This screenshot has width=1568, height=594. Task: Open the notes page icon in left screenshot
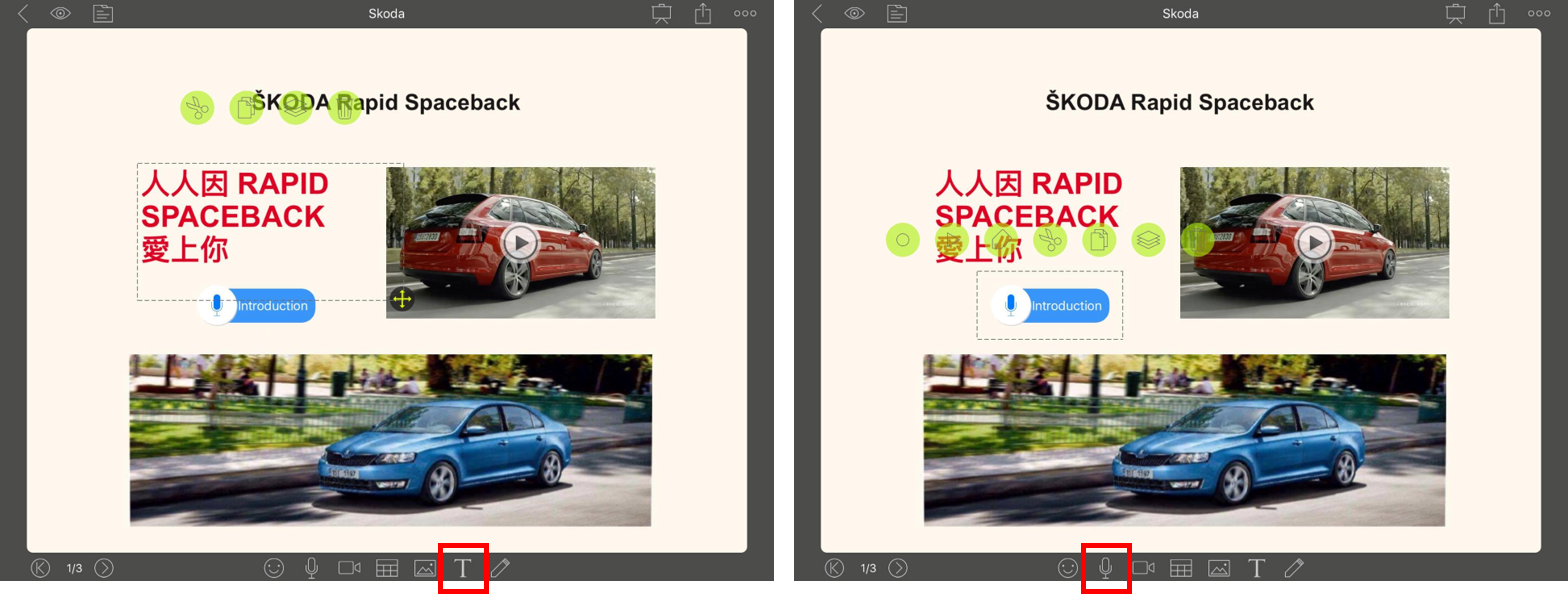pos(103,13)
